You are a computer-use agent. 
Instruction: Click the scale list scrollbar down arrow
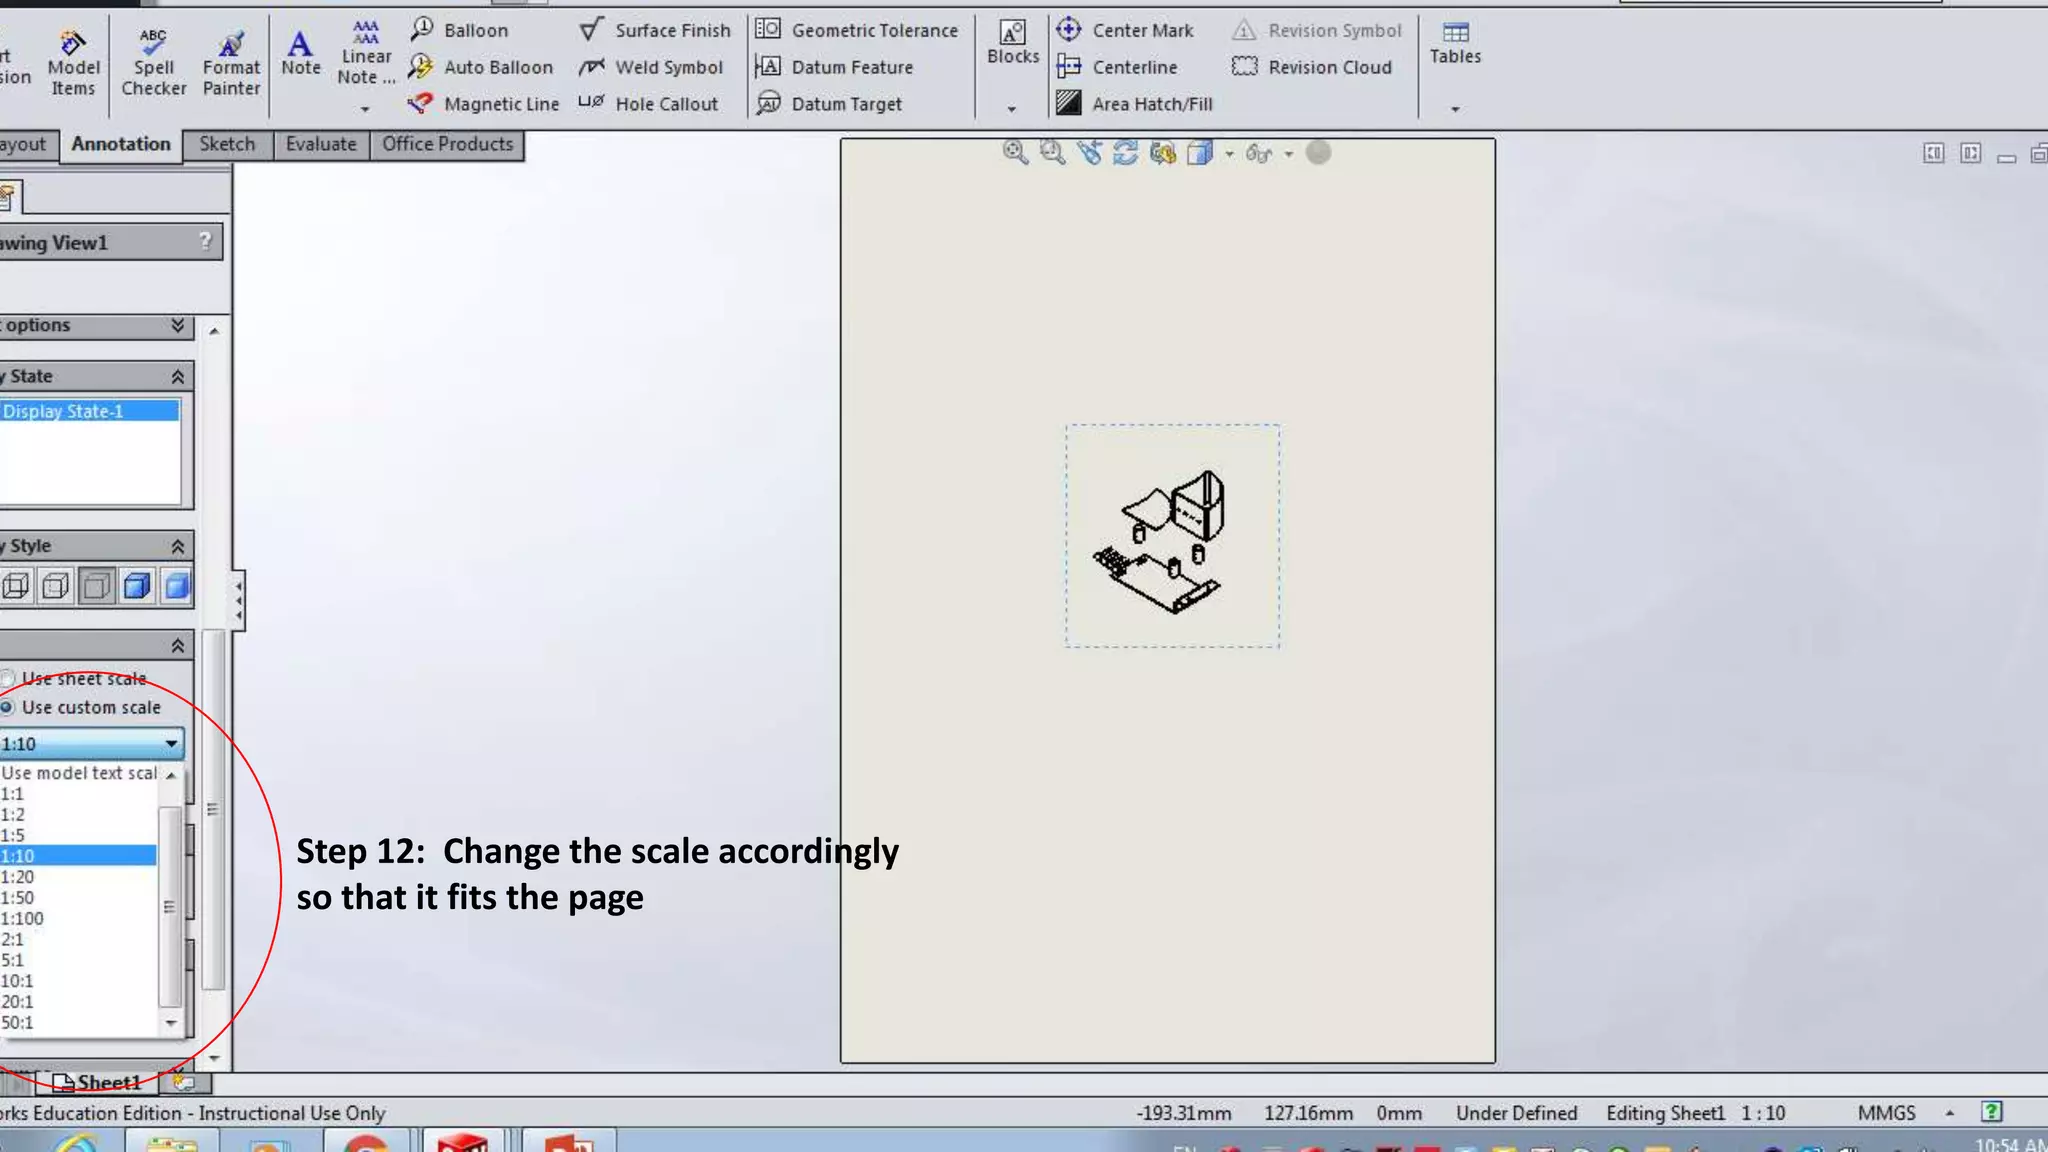171,1023
